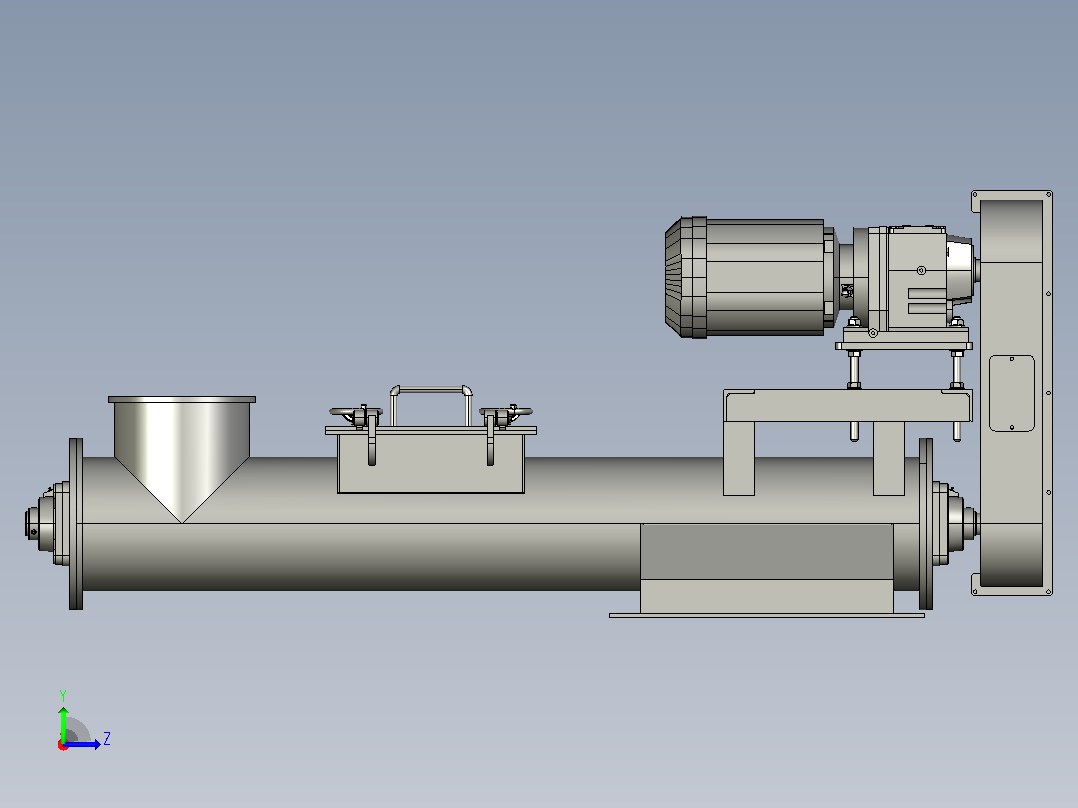Select the belt guard housing top section
Viewport: 1078px width, 808px height.
click(x=1011, y=231)
